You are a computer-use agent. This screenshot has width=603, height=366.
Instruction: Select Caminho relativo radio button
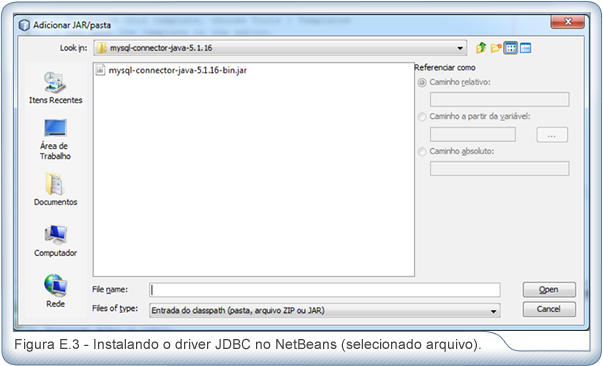click(422, 82)
